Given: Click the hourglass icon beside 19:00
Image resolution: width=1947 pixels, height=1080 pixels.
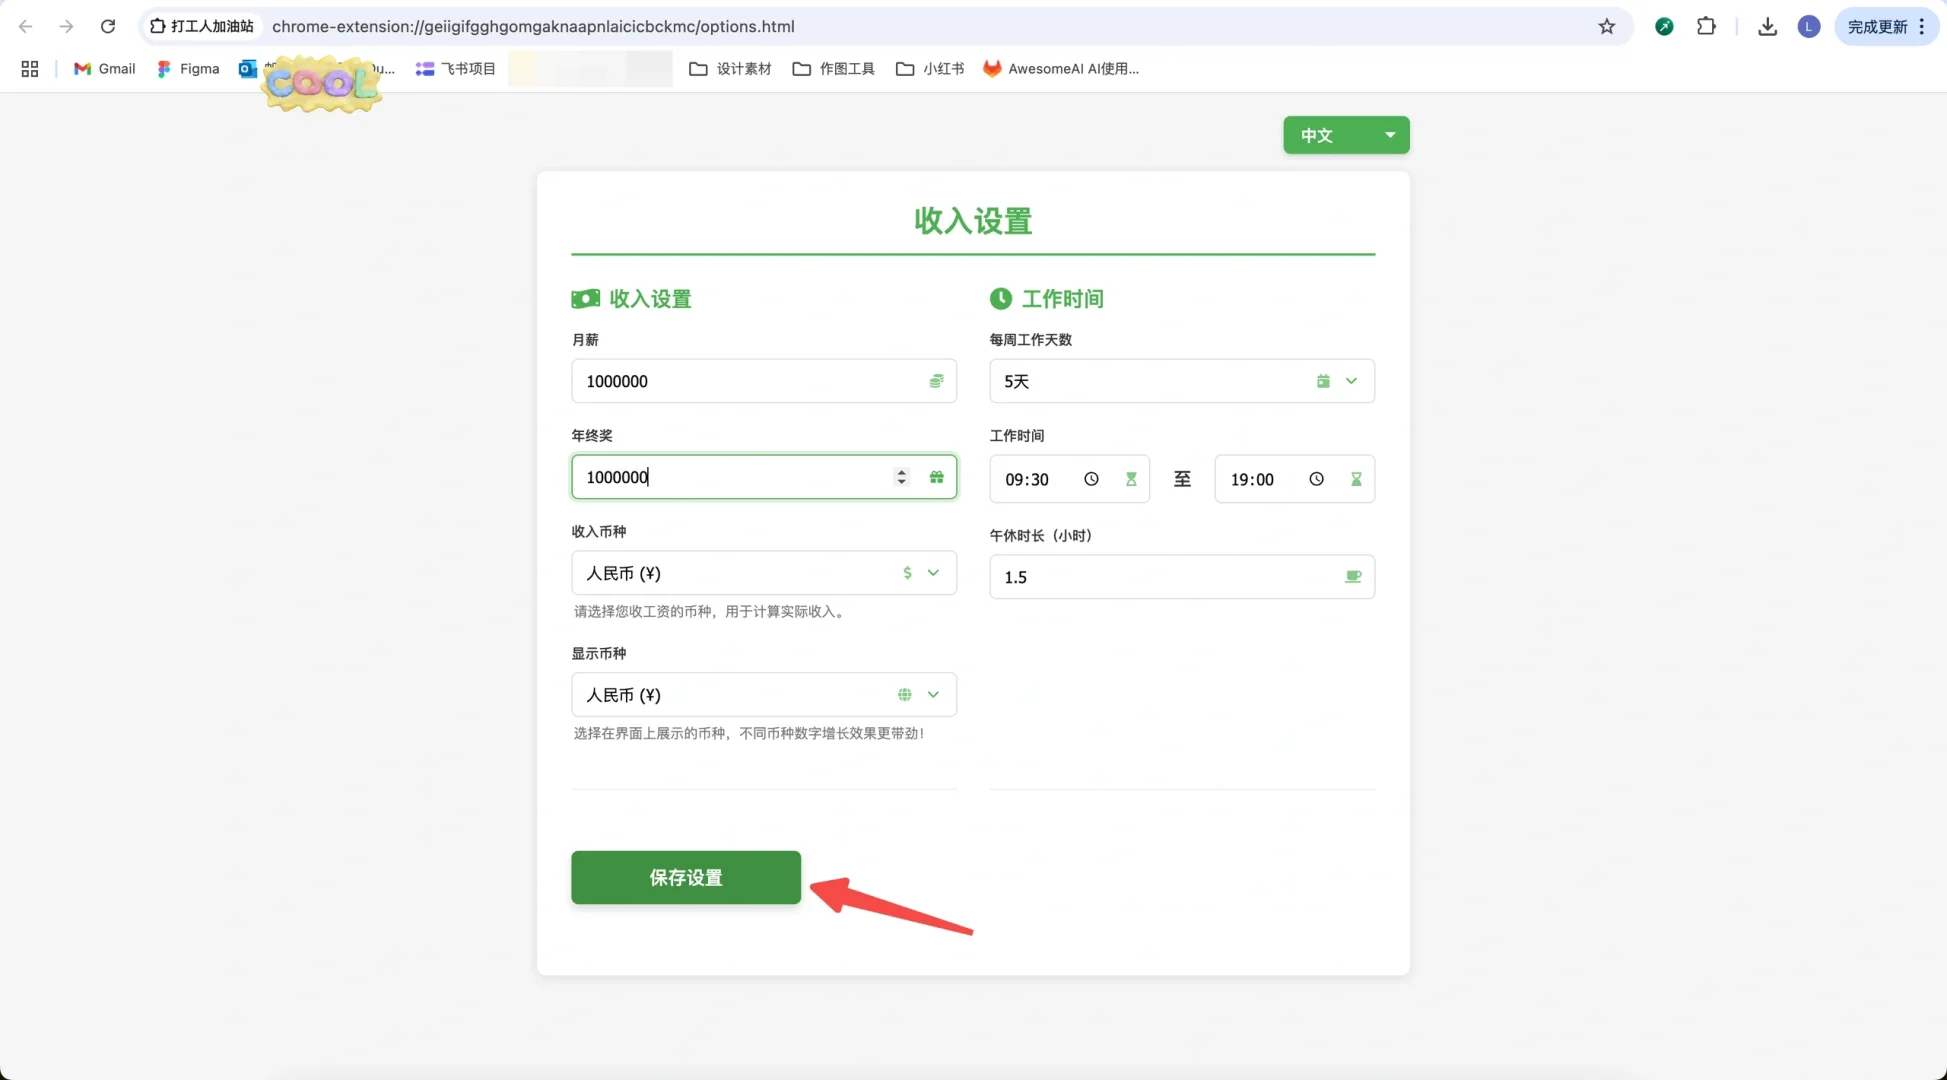Looking at the screenshot, I should click(1356, 479).
